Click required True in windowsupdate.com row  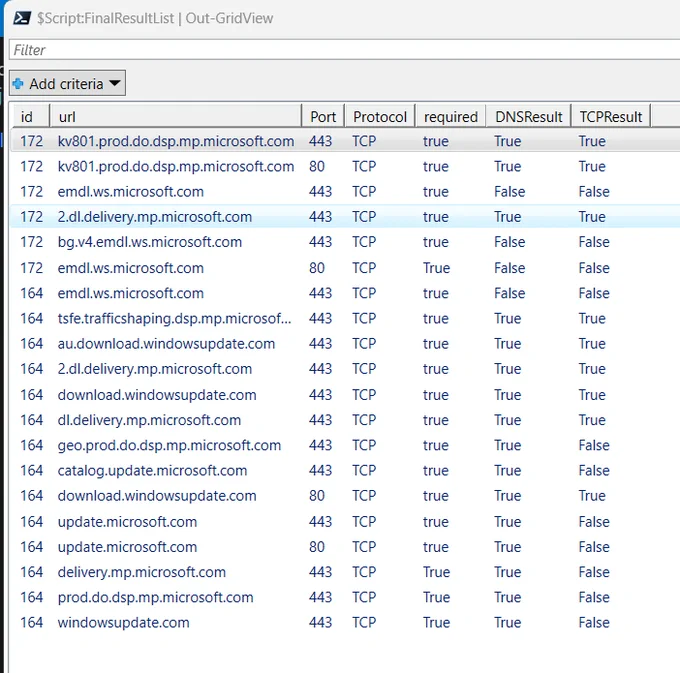[436, 622]
